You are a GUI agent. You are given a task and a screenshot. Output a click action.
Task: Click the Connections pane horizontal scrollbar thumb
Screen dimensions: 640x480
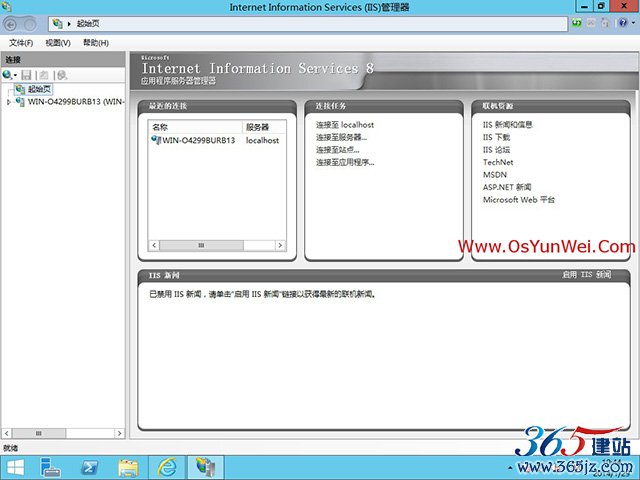click(x=38, y=433)
